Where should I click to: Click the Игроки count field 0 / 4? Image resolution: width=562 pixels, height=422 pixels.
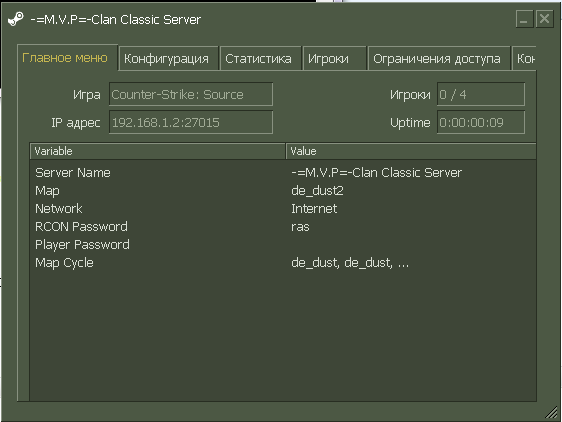click(x=481, y=94)
